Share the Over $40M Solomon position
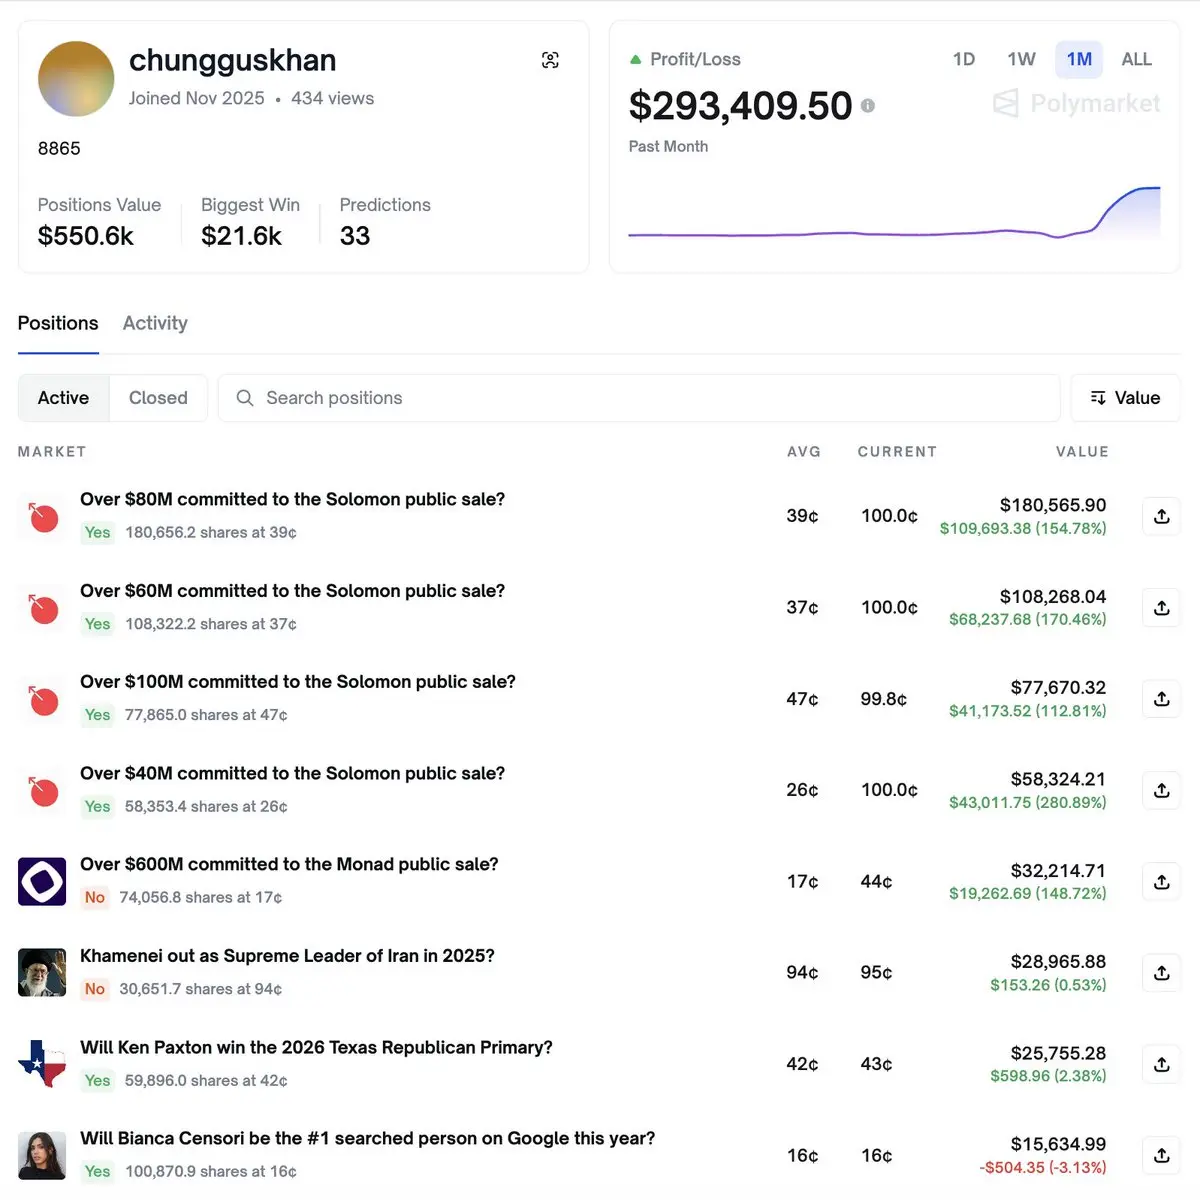The height and width of the screenshot is (1200, 1200). coord(1161,790)
